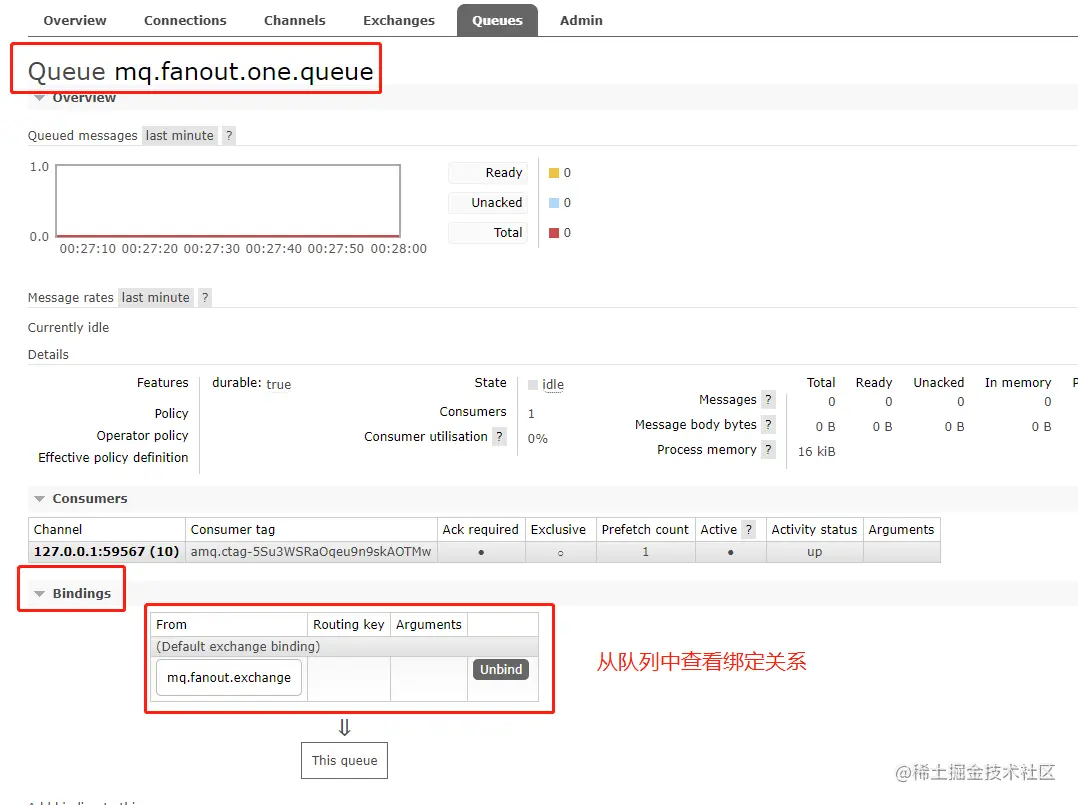
Task: Open help for Message rates timeframe
Action: pyautogui.click(x=204, y=297)
